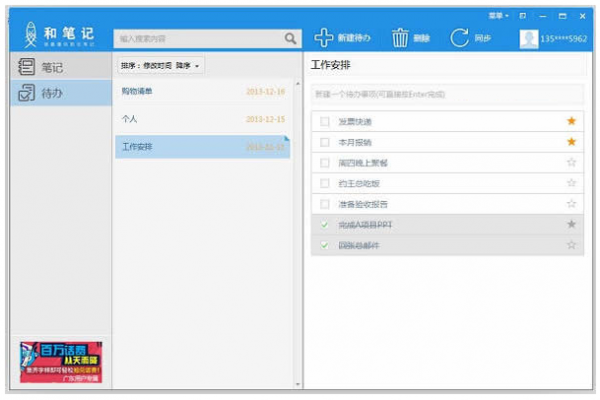600x400 pixels.
Task: Click the 2013-12-16 date of 购物清单
Action: [x=266, y=91]
